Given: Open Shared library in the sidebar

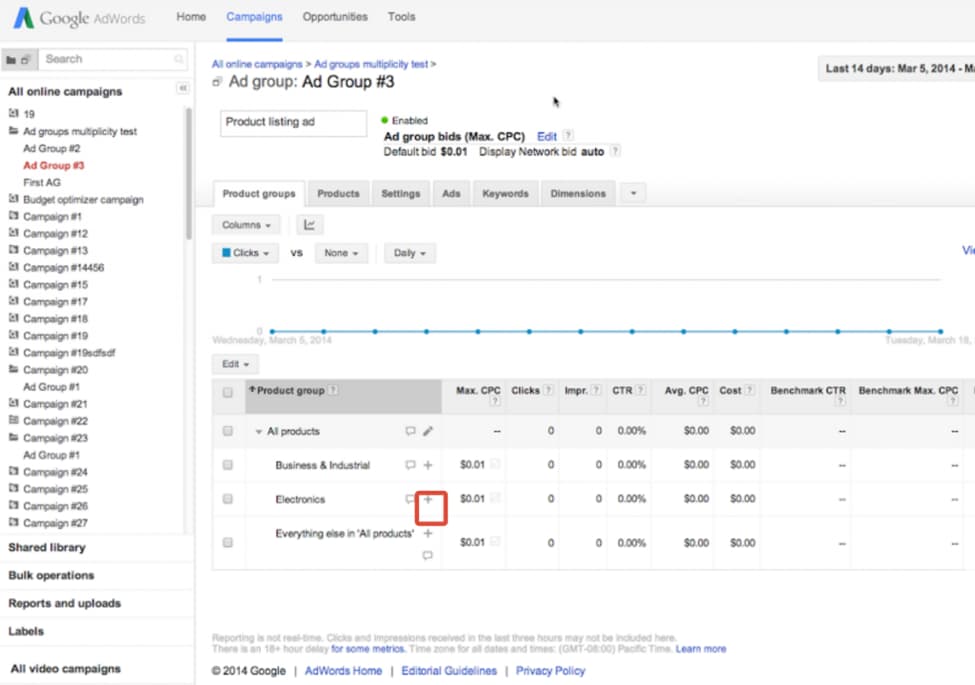Looking at the screenshot, I should click(x=47, y=548).
